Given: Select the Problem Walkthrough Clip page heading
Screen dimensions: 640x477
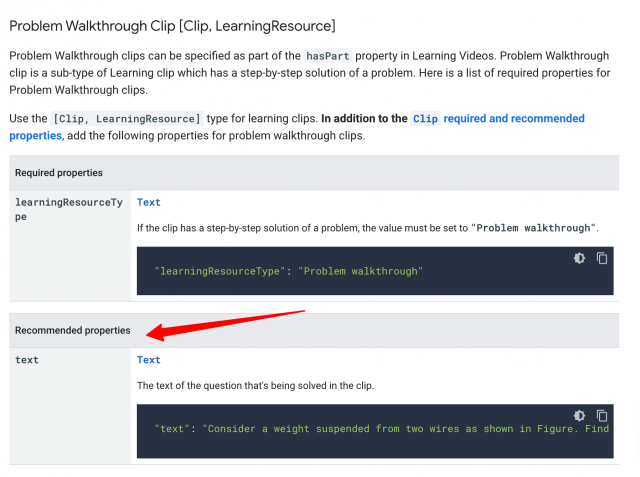Looking at the screenshot, I should pyautogui.click(x=172, y=25).
